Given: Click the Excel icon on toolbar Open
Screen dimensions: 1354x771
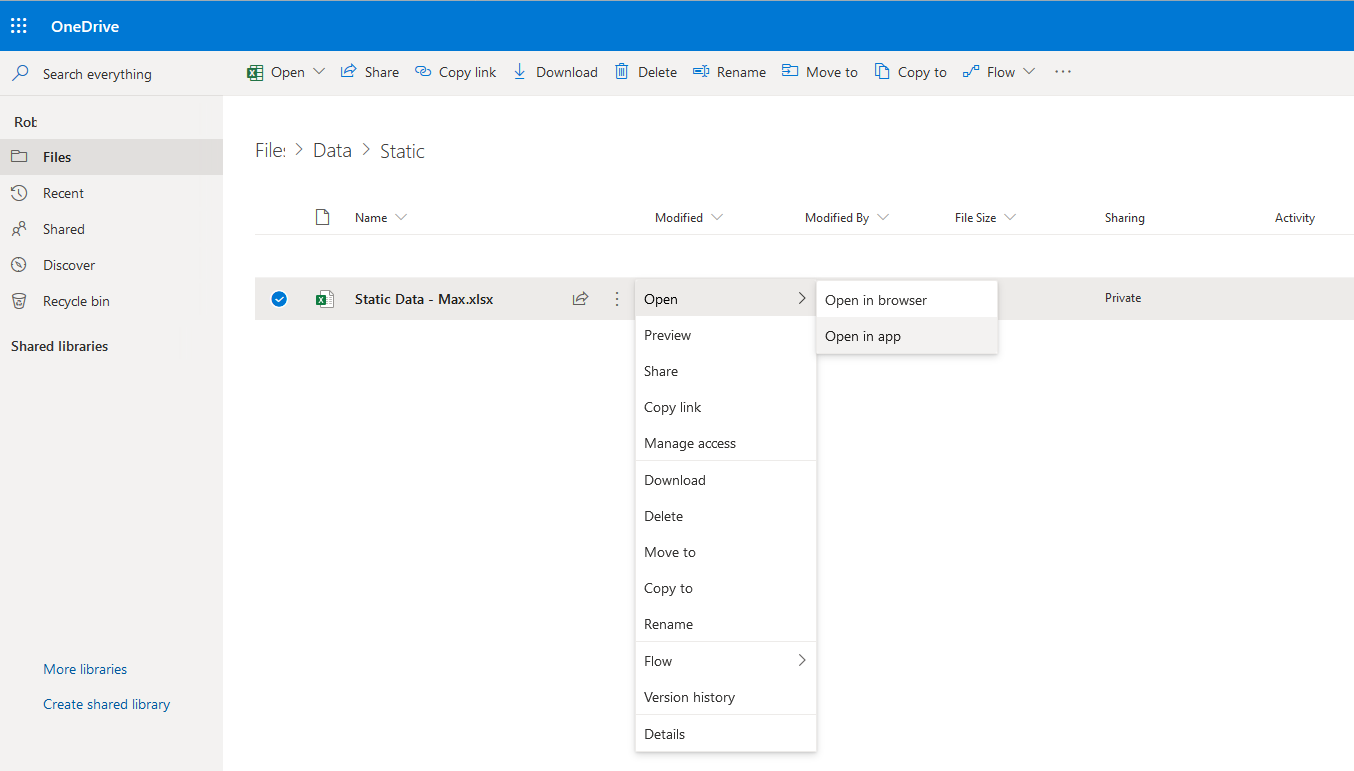Looking at the screenshot, I should coord(255,72).
